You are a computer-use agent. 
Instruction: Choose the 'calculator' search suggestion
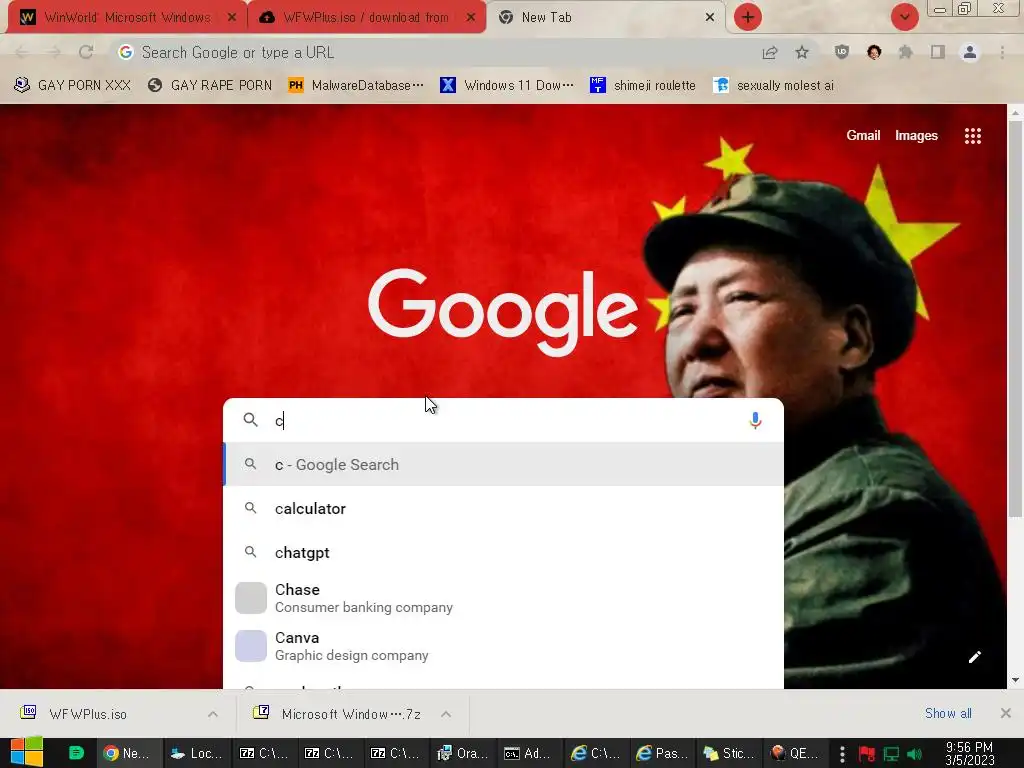pos(504,508)
